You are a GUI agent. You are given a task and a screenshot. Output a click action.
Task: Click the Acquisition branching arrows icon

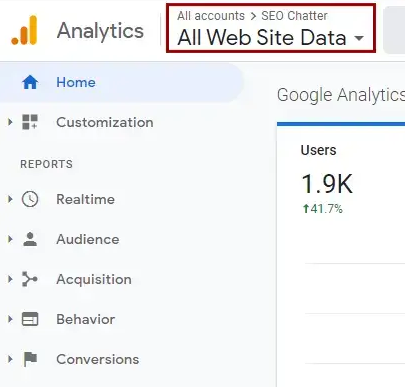point(30,279)
